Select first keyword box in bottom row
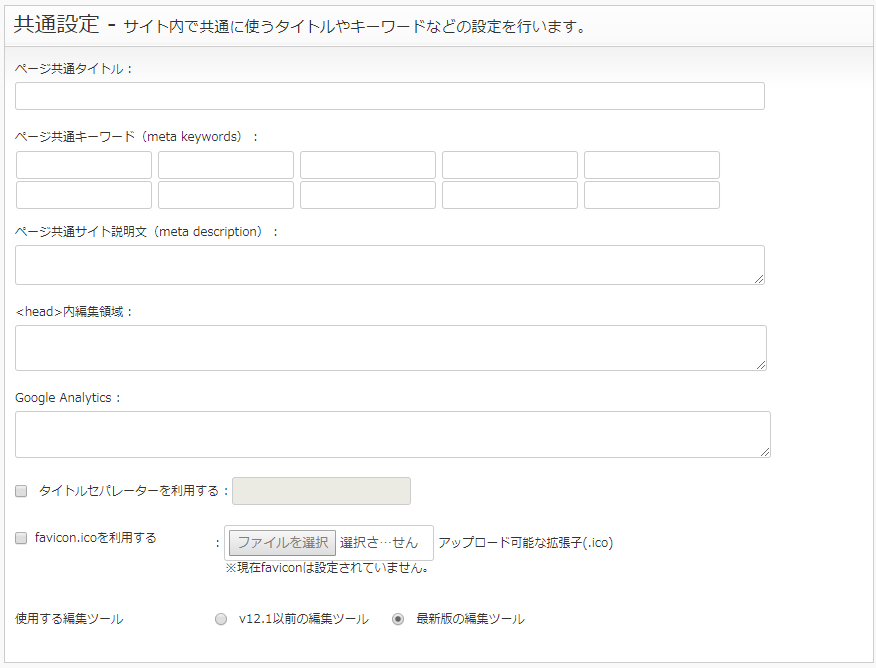The image size is (876, 668). pos(84,195)
